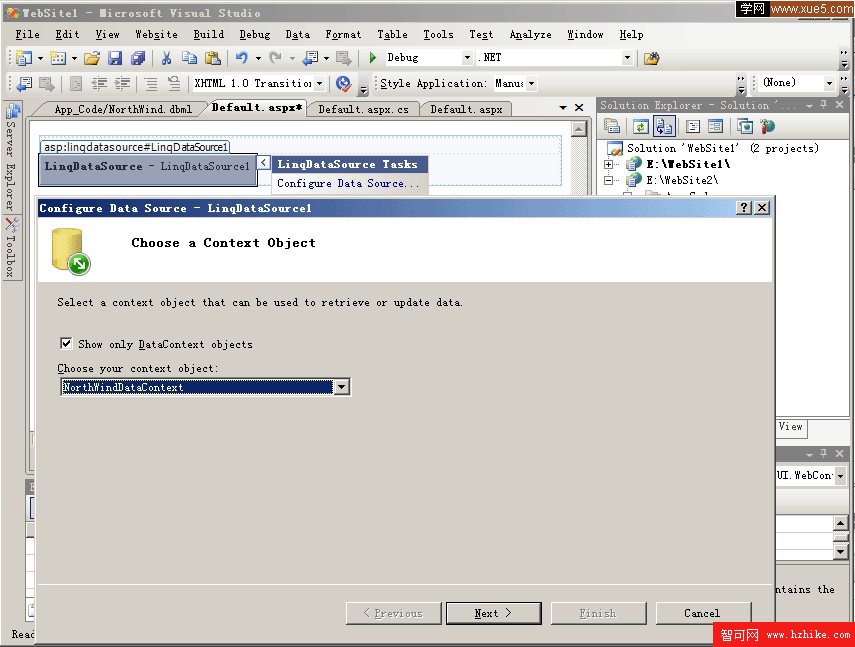Click the Cancel button in wizard

click(703, 613)
